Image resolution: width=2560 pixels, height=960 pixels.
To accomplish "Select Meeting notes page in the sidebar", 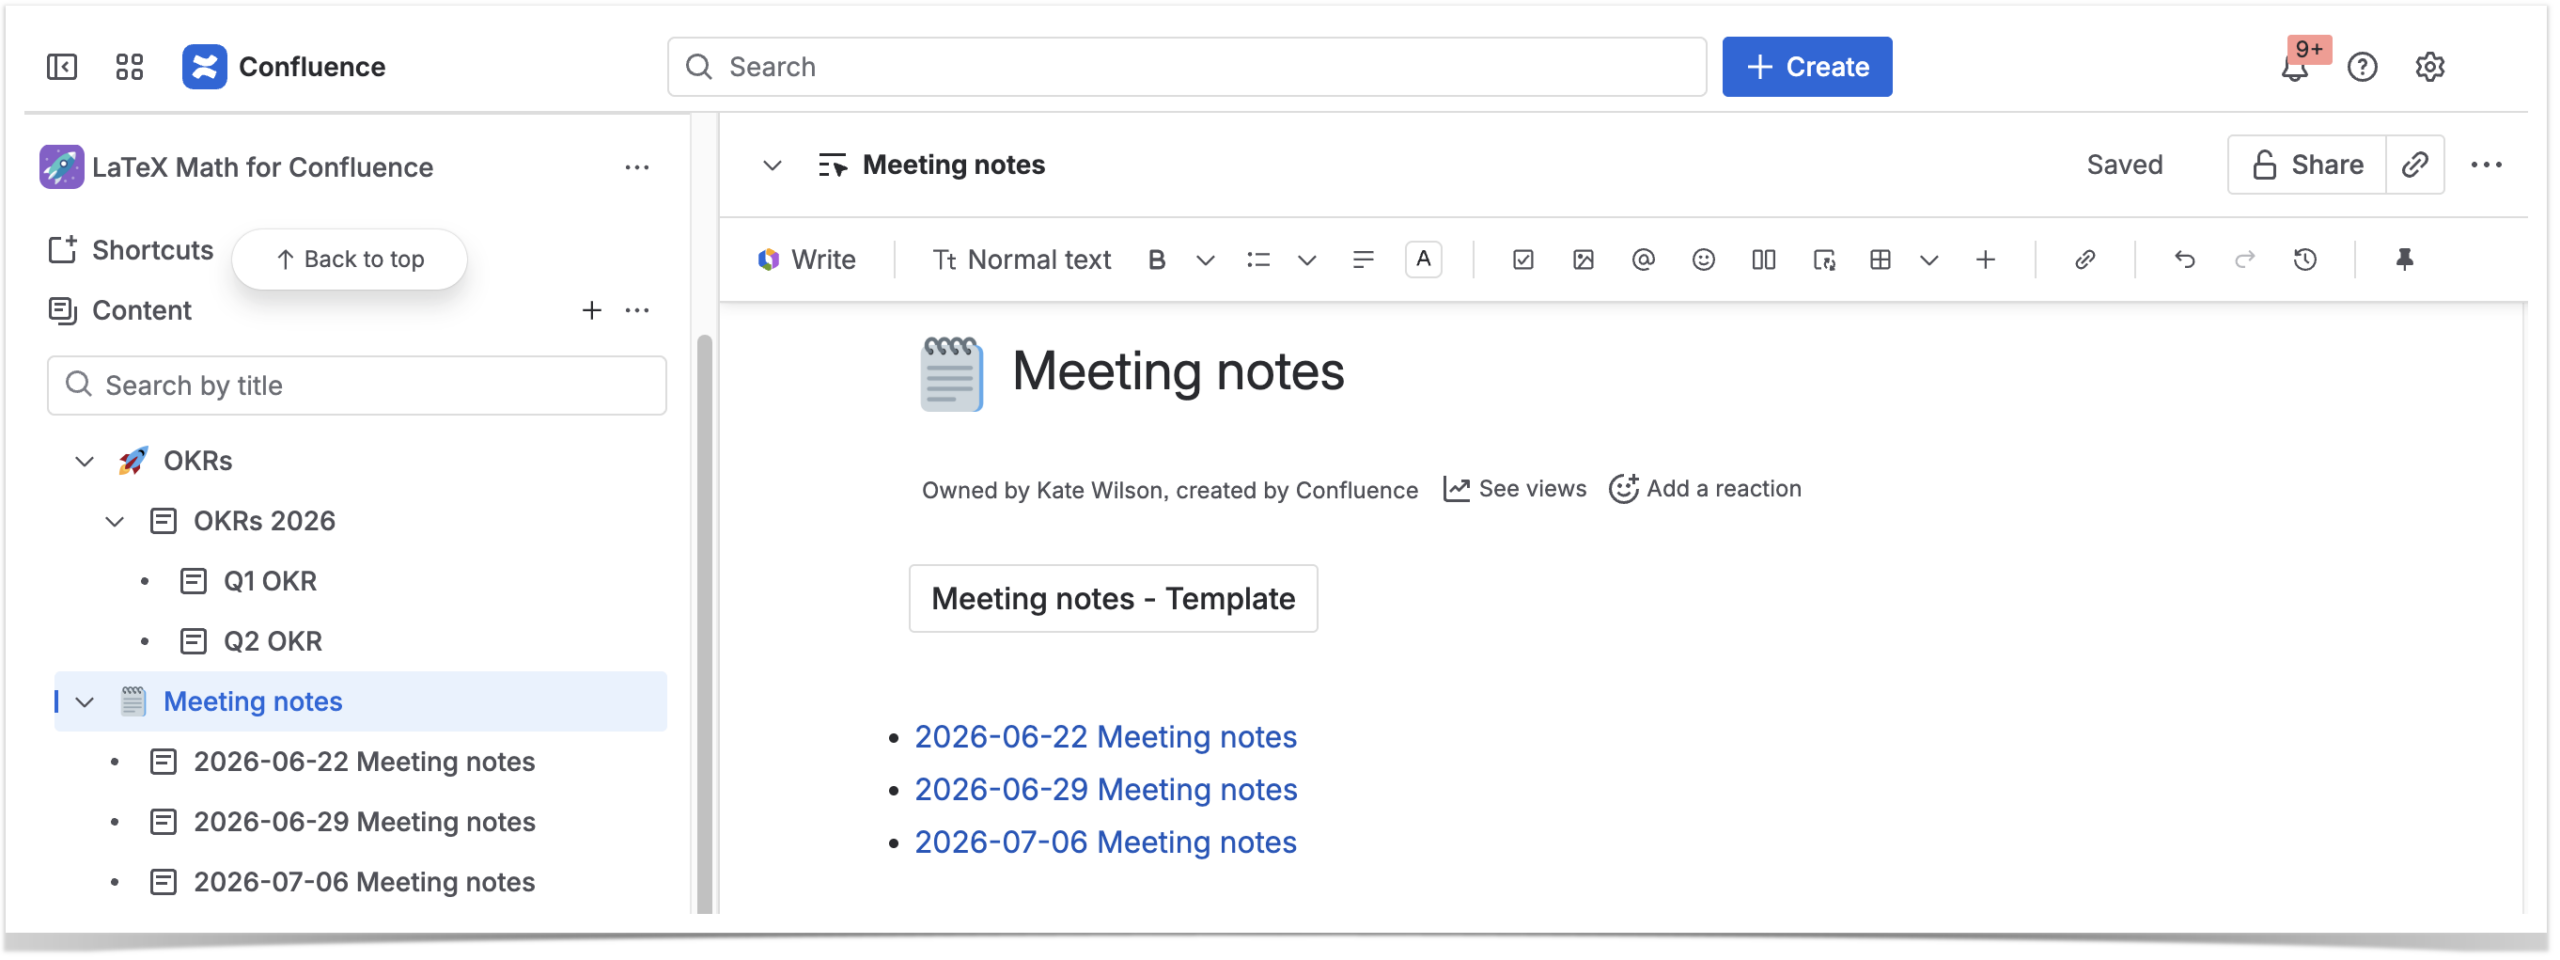I will pyautogui.click(x=360, y=702).
